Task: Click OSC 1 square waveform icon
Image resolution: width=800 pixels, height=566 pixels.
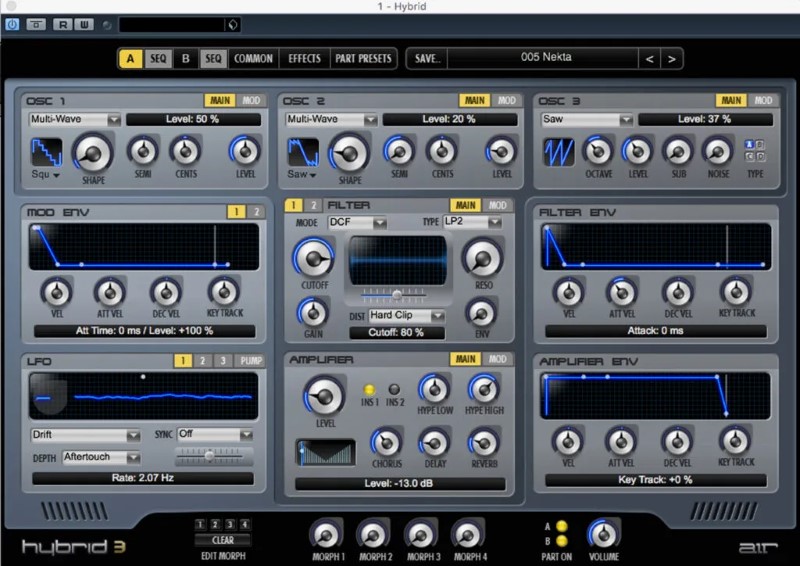Action: (46, 152)
